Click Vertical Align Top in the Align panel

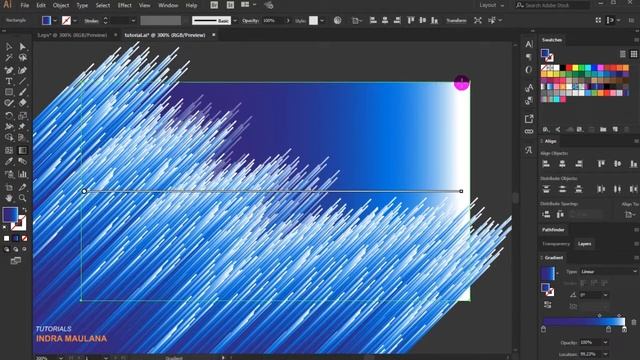pyautogui.click(x=601, y=164)
